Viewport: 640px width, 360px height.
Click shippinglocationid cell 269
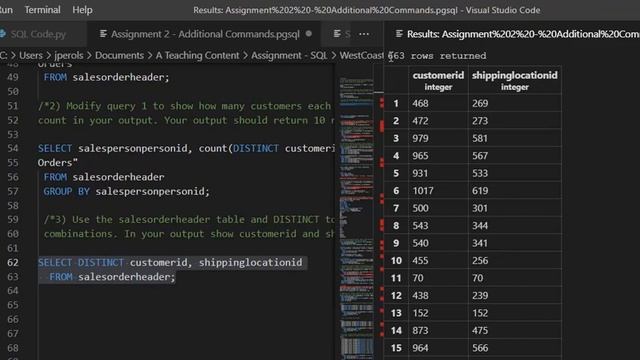click(515, 104)
